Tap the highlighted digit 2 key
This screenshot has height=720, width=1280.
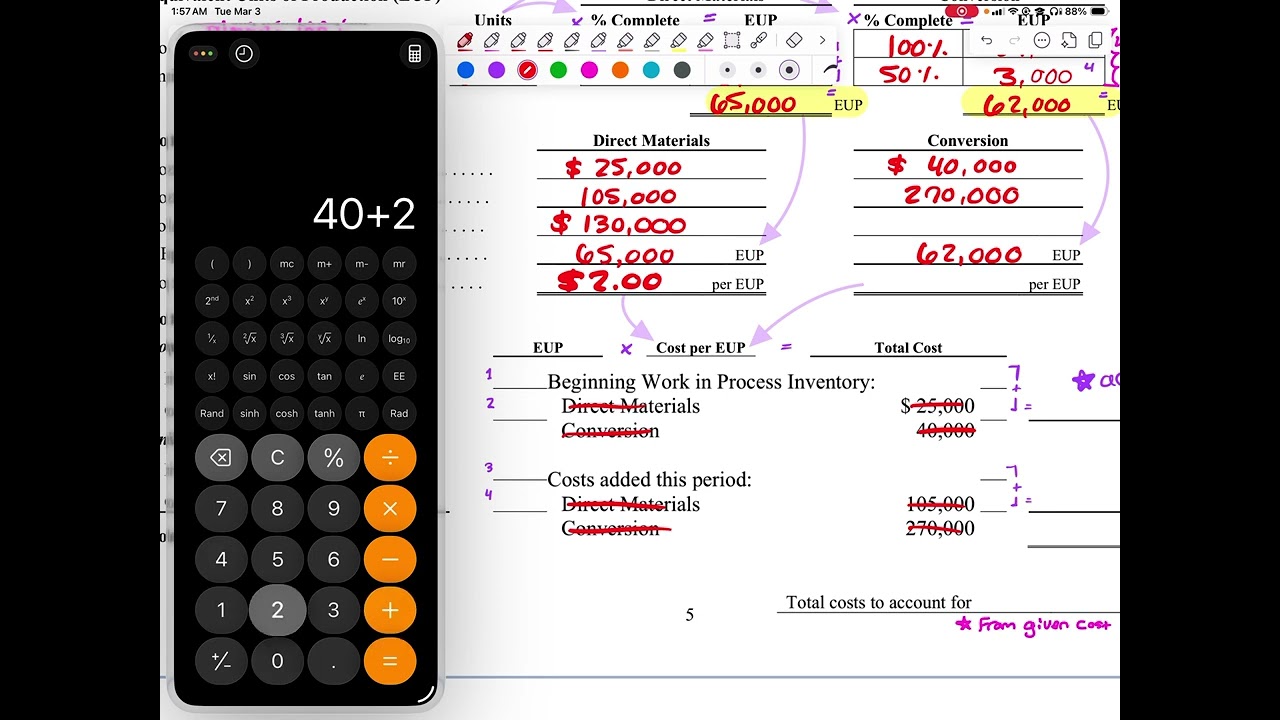point(277,610)
